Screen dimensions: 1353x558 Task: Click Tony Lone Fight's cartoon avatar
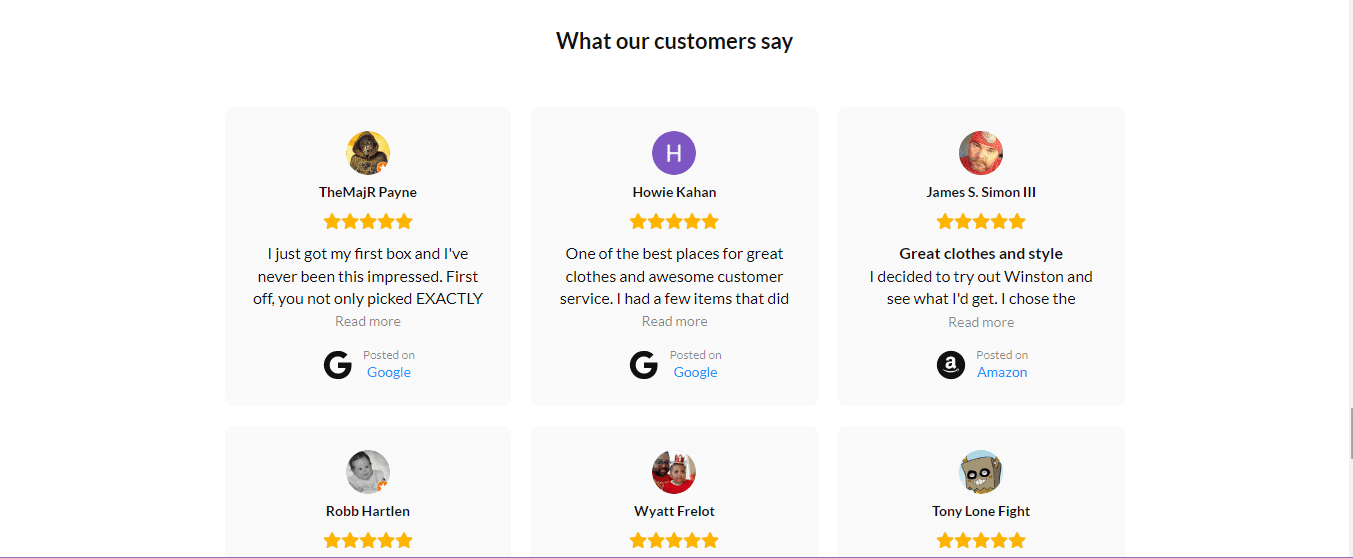(981, 472)
